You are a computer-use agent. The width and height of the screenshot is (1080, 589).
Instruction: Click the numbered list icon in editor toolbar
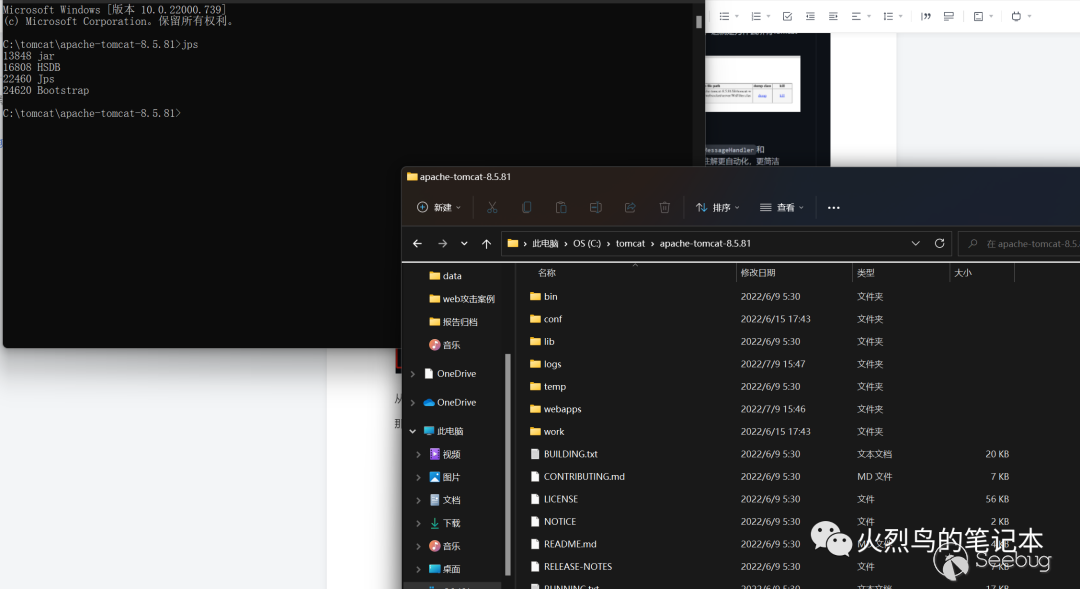756,16
